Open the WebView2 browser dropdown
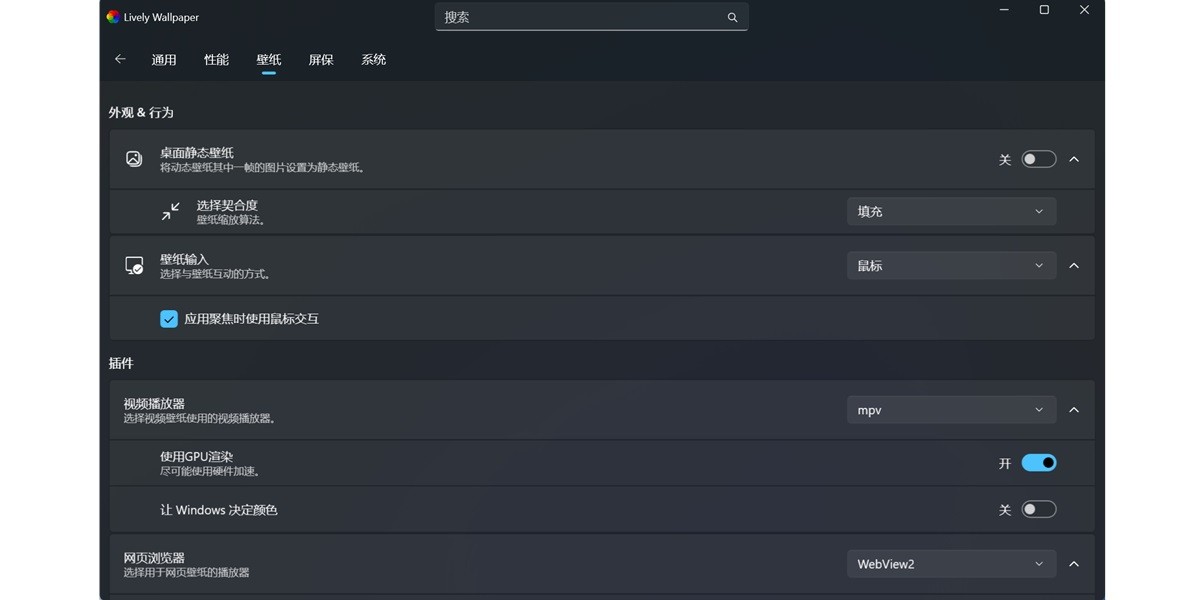Viewport: 1200px width, 600px height. coord(950,564)
